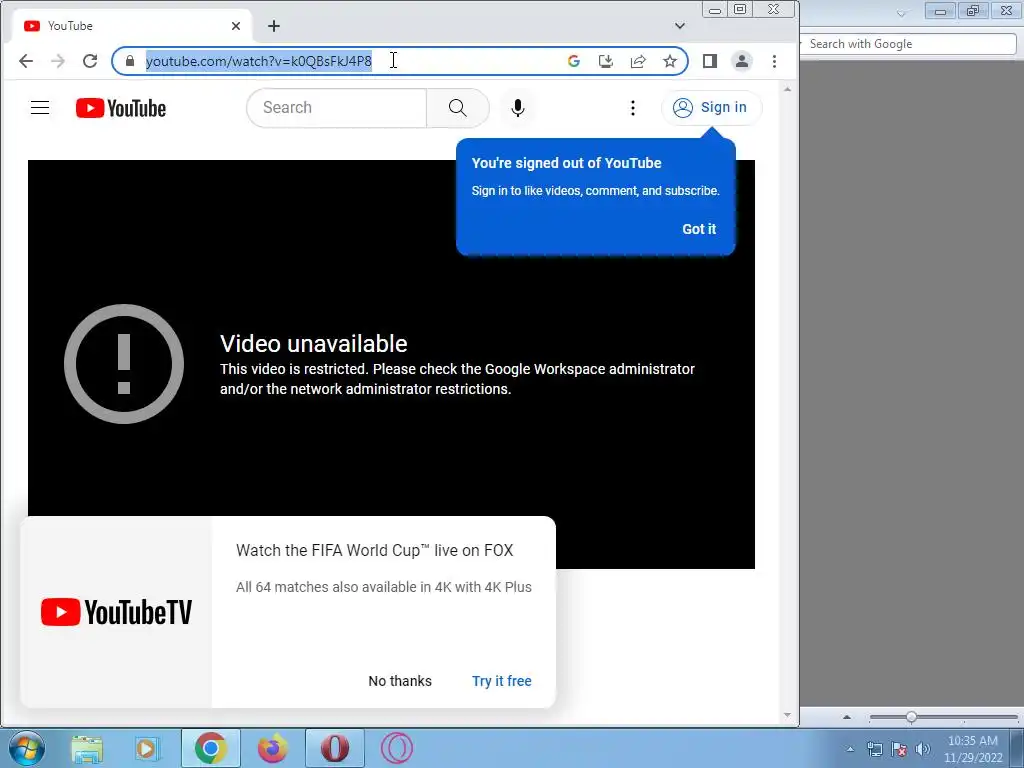This screenshot has height=768, width=1024.
Task: Click 'All 64 matches also available in 4K' text
Action: 383,587
